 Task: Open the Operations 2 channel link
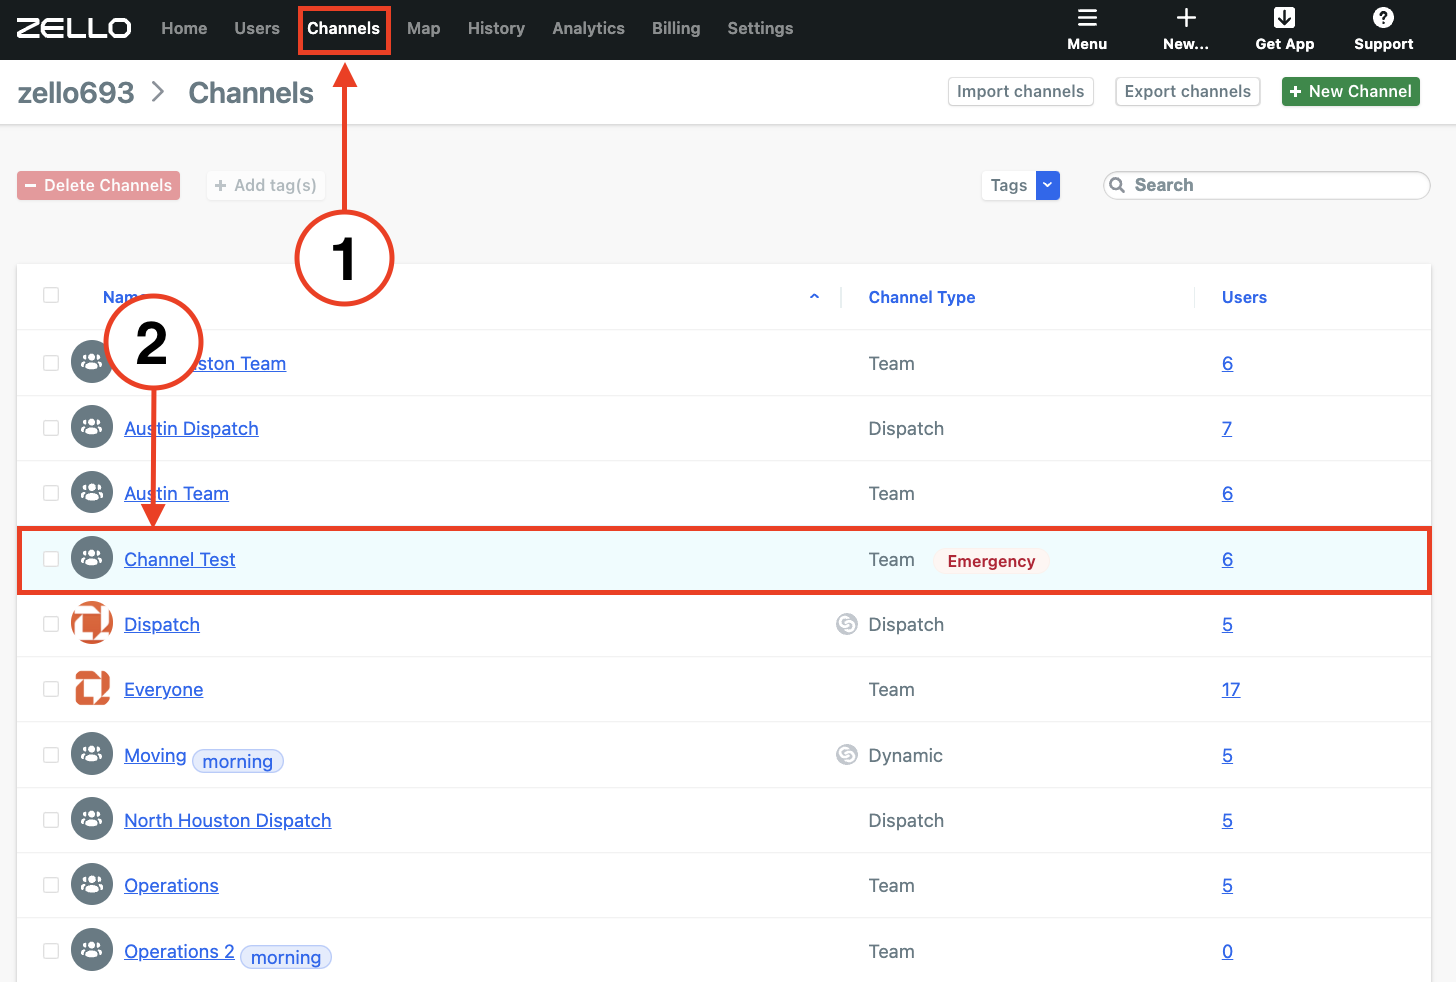point(179,951)
